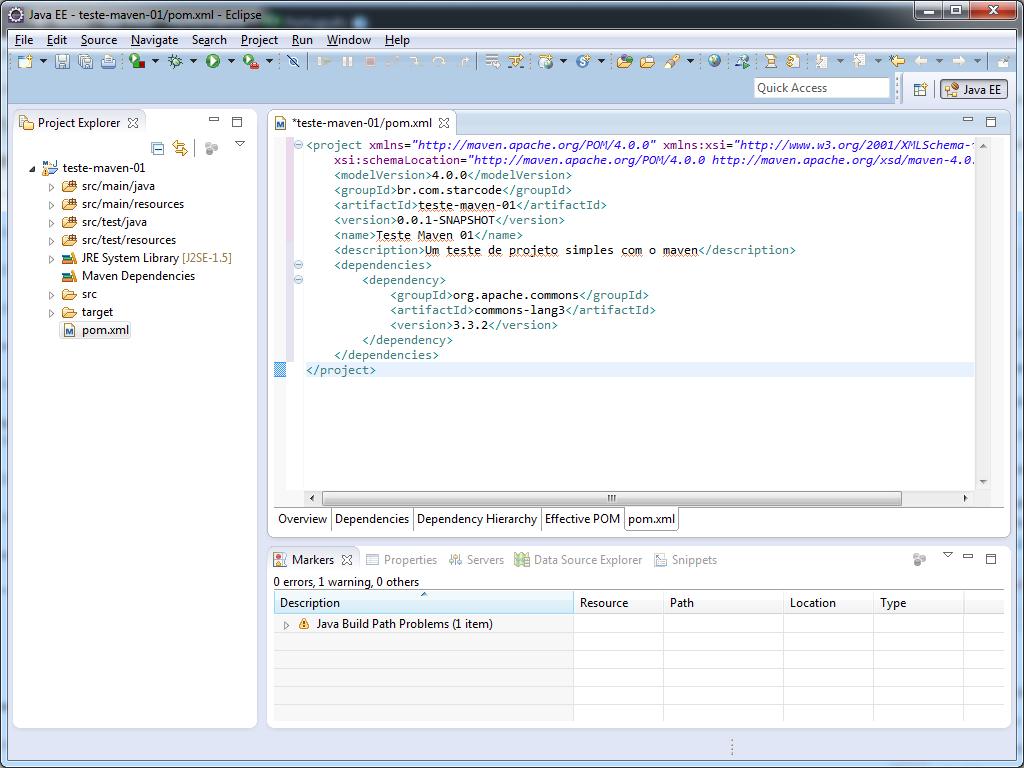Select the Servers view tab
This screenshot has width=1024, height=768.
tap(477, 560)
